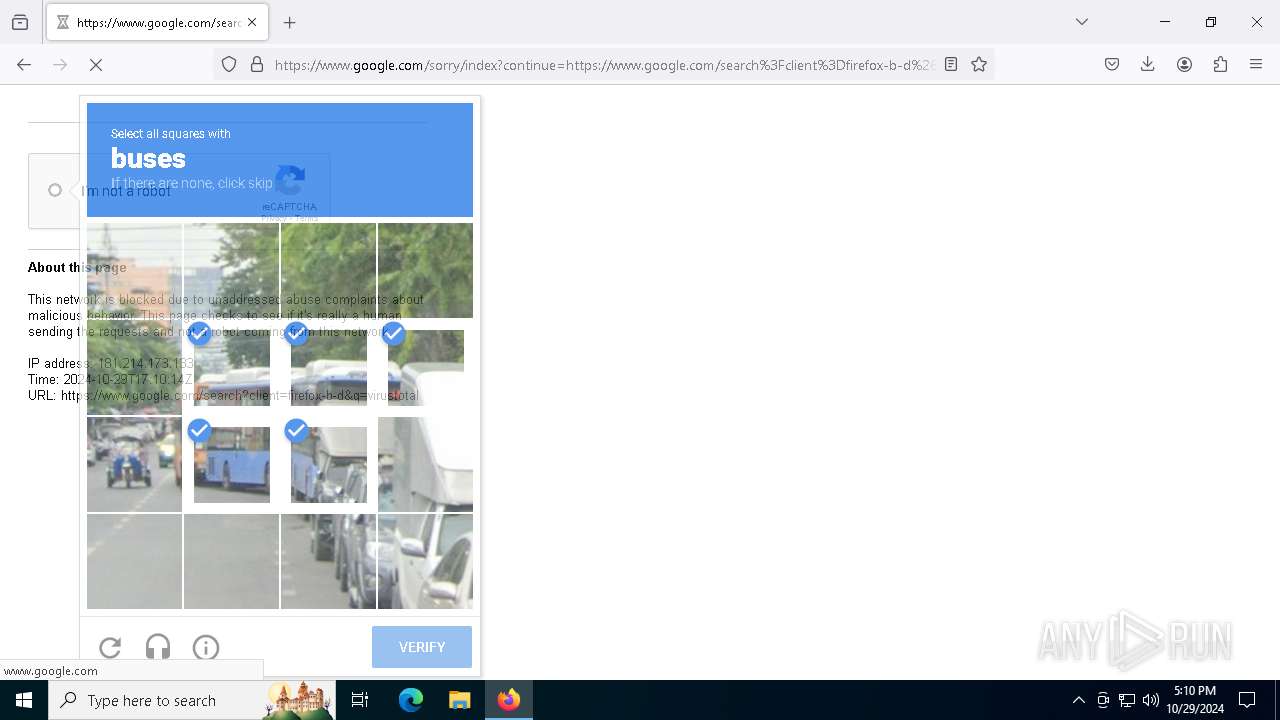Click the address bar URL

pyautogui.click(x=605, y=65)
